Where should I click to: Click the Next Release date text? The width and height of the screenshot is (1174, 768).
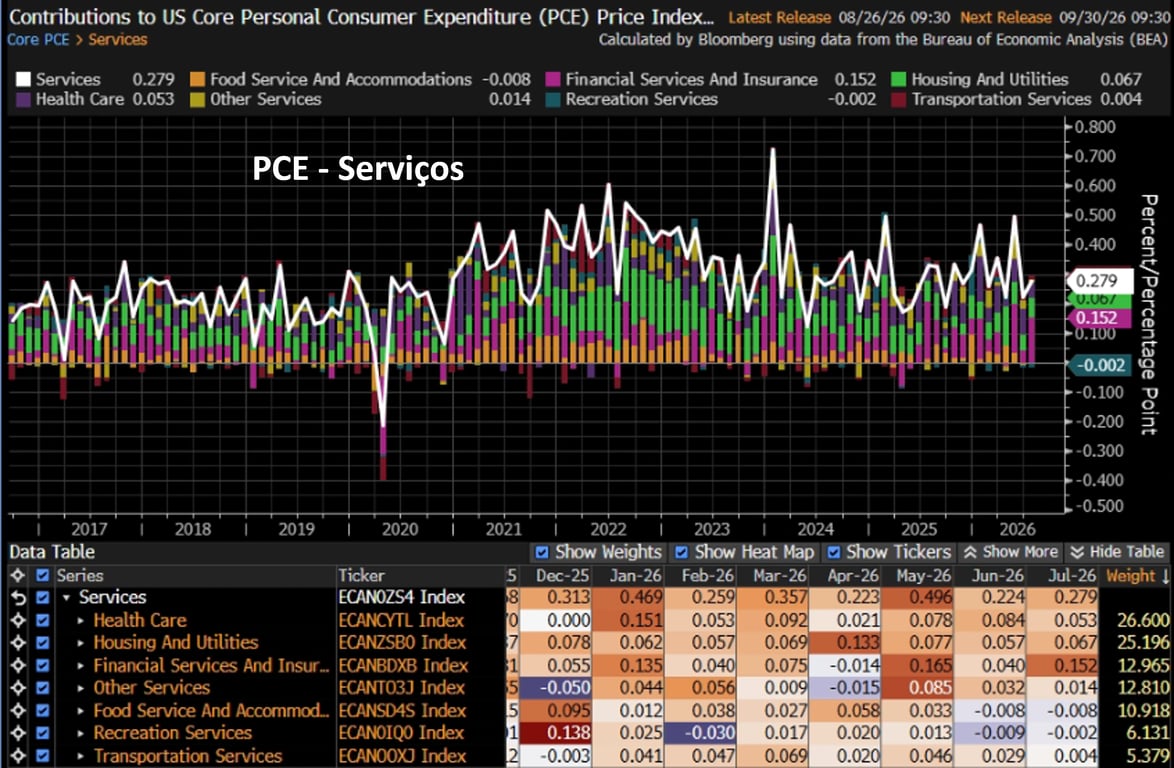(1113, 17)
